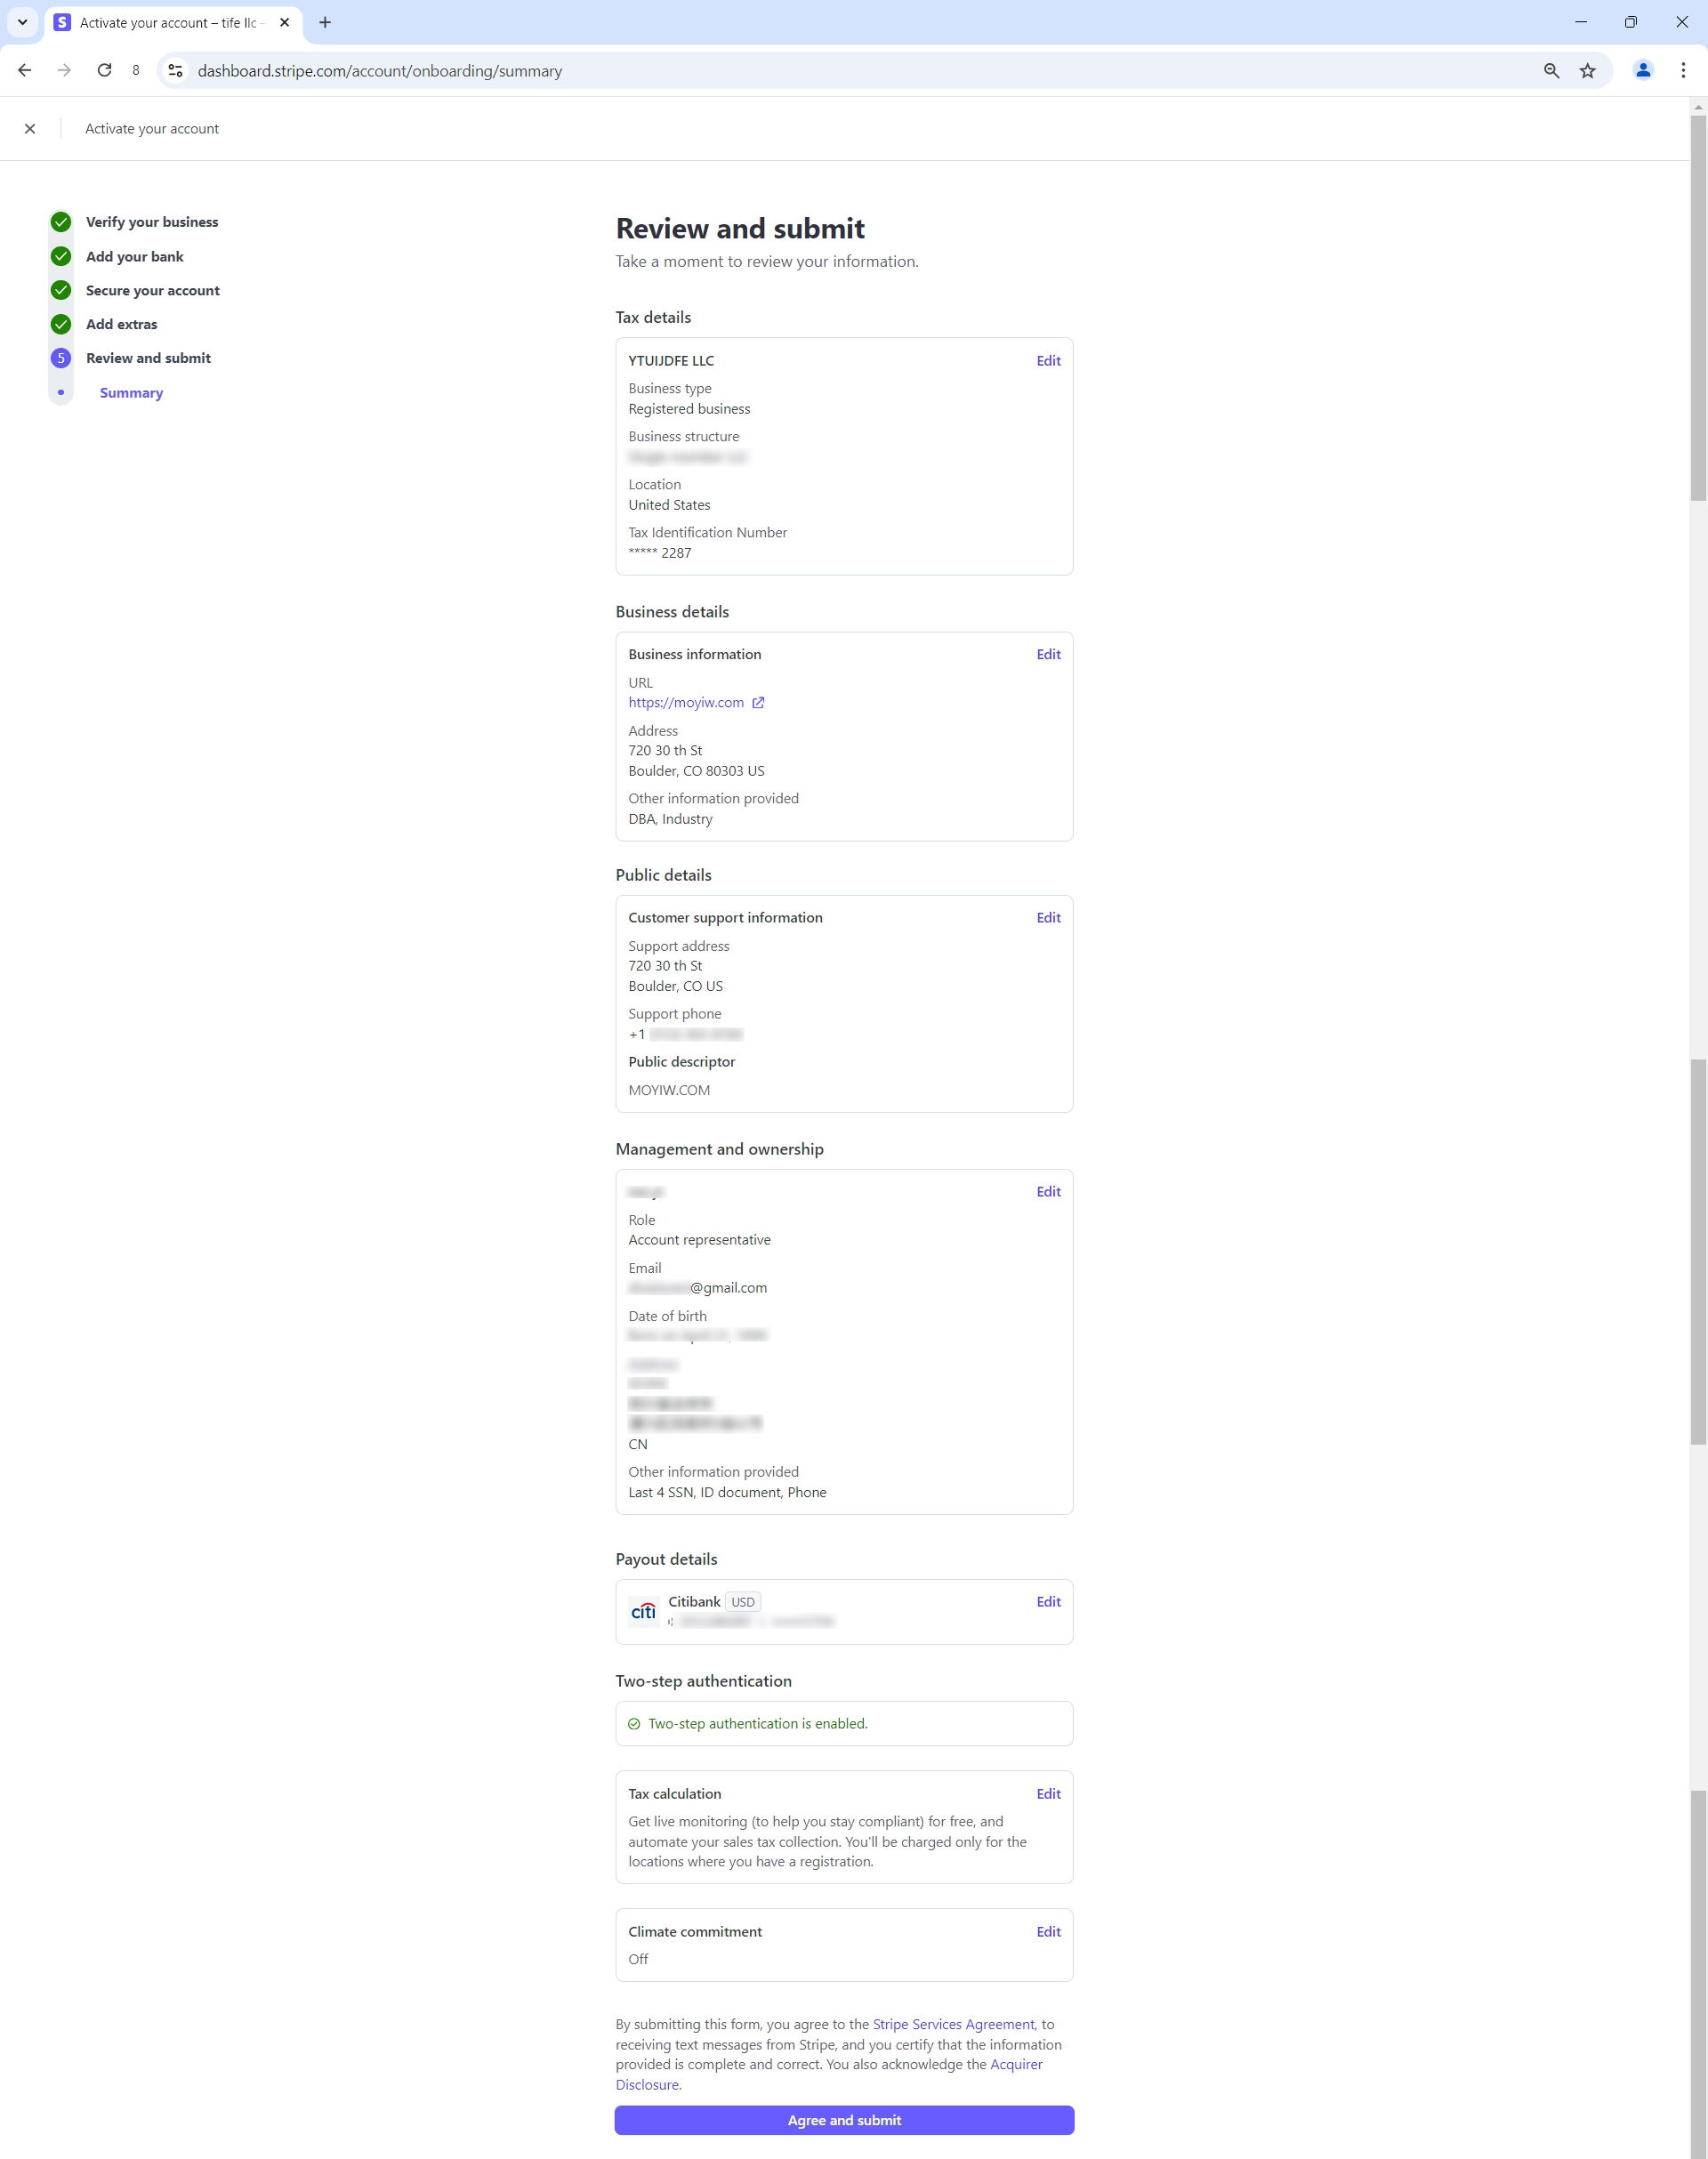The height and width of the screenshot is (2159, 1708).
Task: Open Chrome profile avatar icon
Action: point(1642,70)
